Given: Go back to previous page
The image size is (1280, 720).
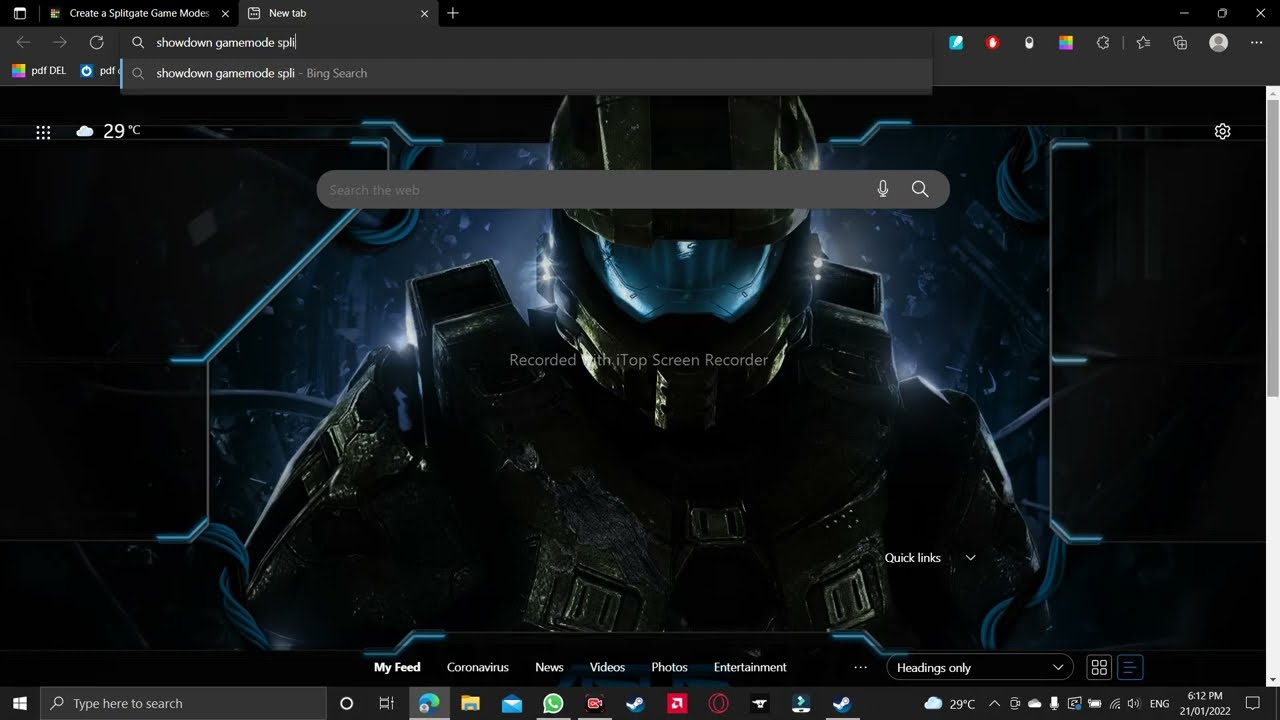Looking at the screenshot, I should tap(23, 42).
